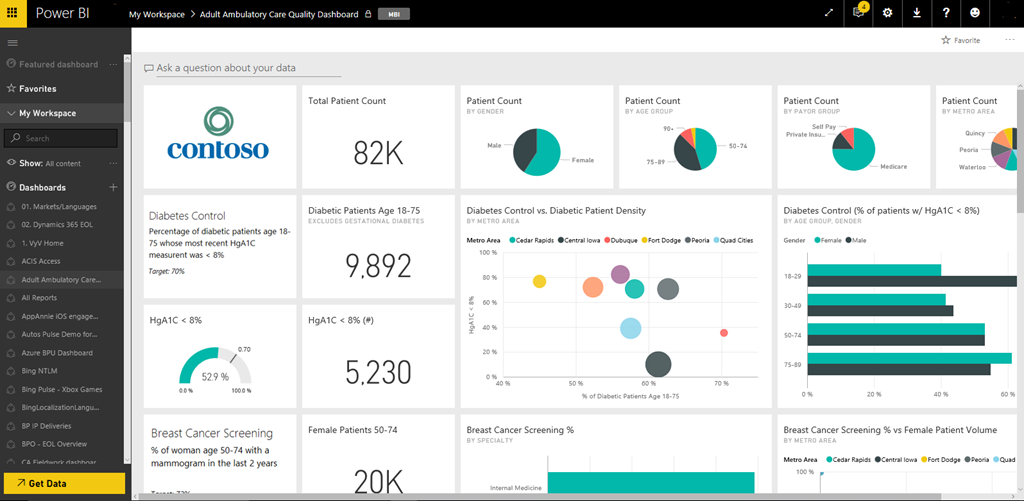The image size is (1024, 501).
Task: Click the ellipsis next to Featured dashboard
Action: 113,65
